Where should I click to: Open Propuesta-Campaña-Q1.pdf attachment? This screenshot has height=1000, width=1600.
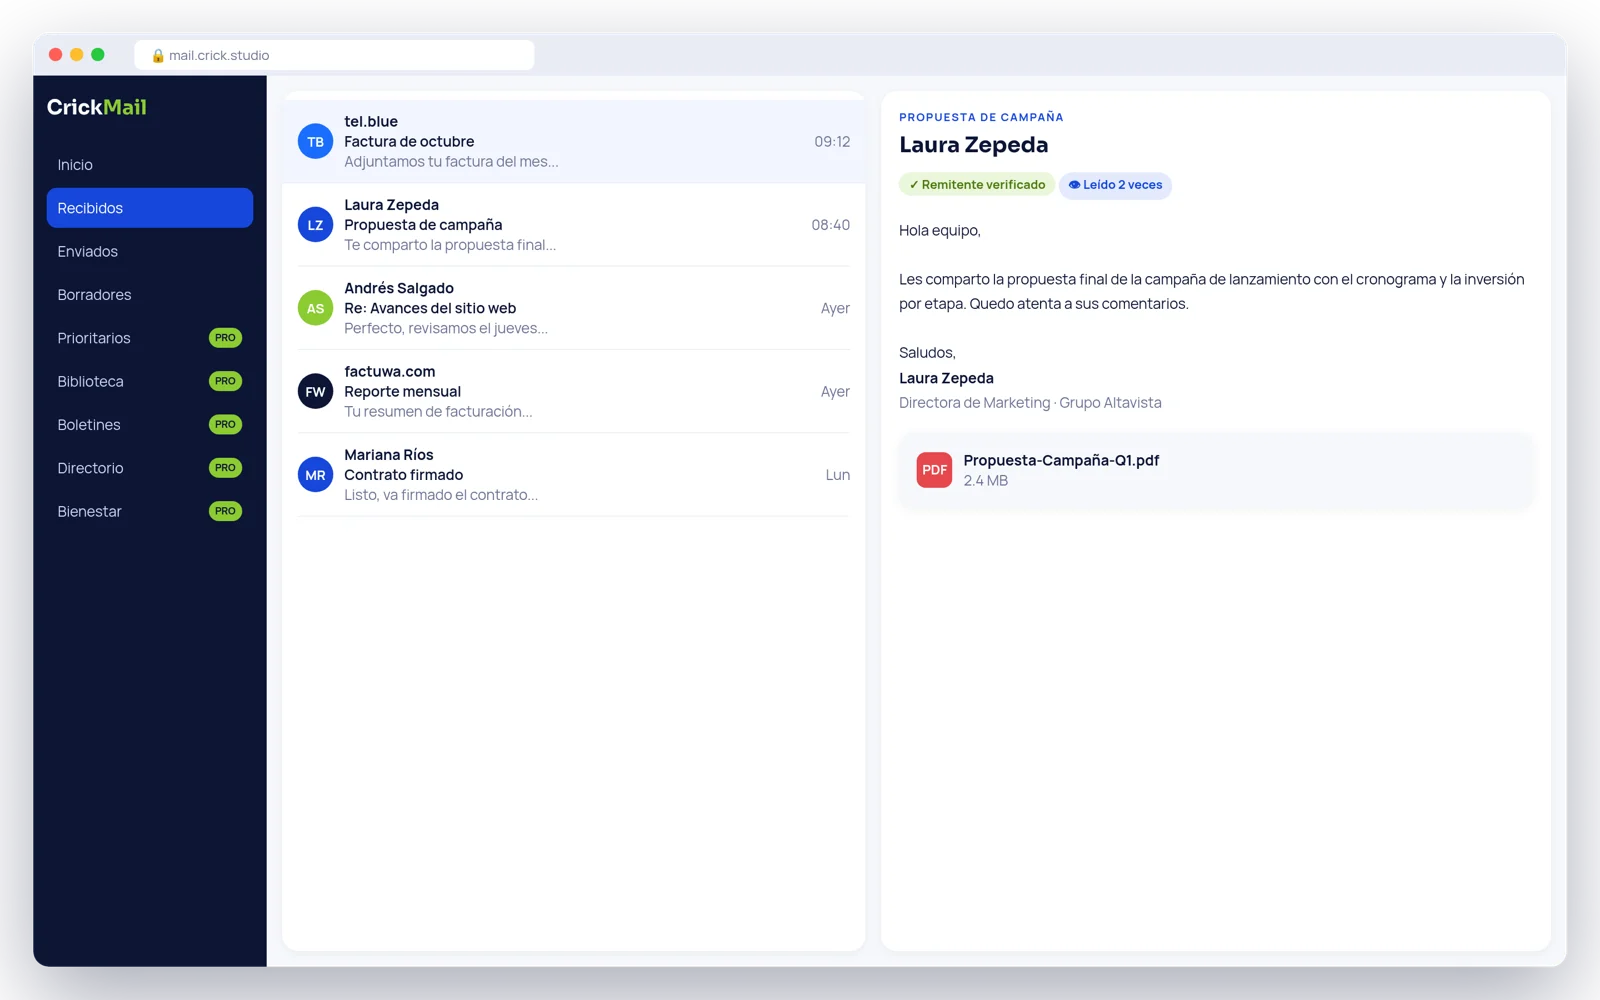pyautogui.click(x=1216, y=470)
